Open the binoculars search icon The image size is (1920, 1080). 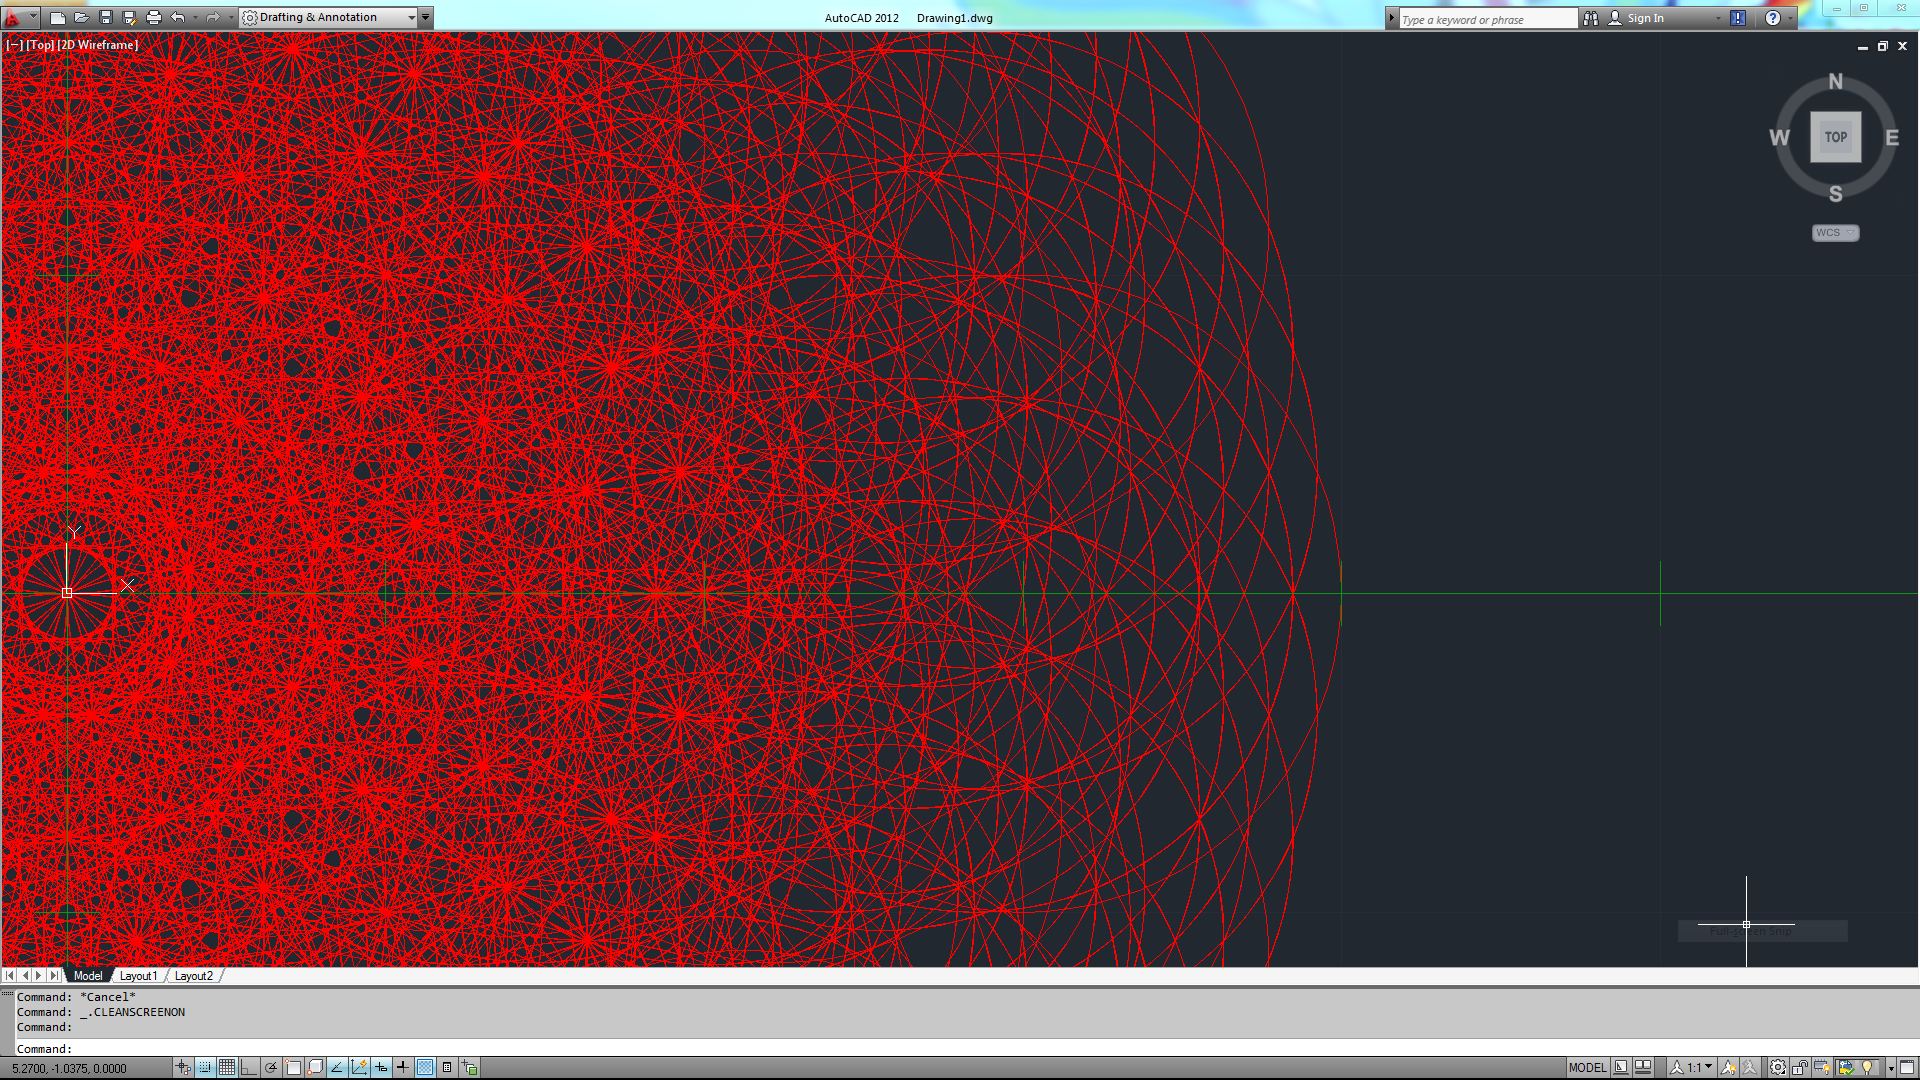tap(1591, 18)
